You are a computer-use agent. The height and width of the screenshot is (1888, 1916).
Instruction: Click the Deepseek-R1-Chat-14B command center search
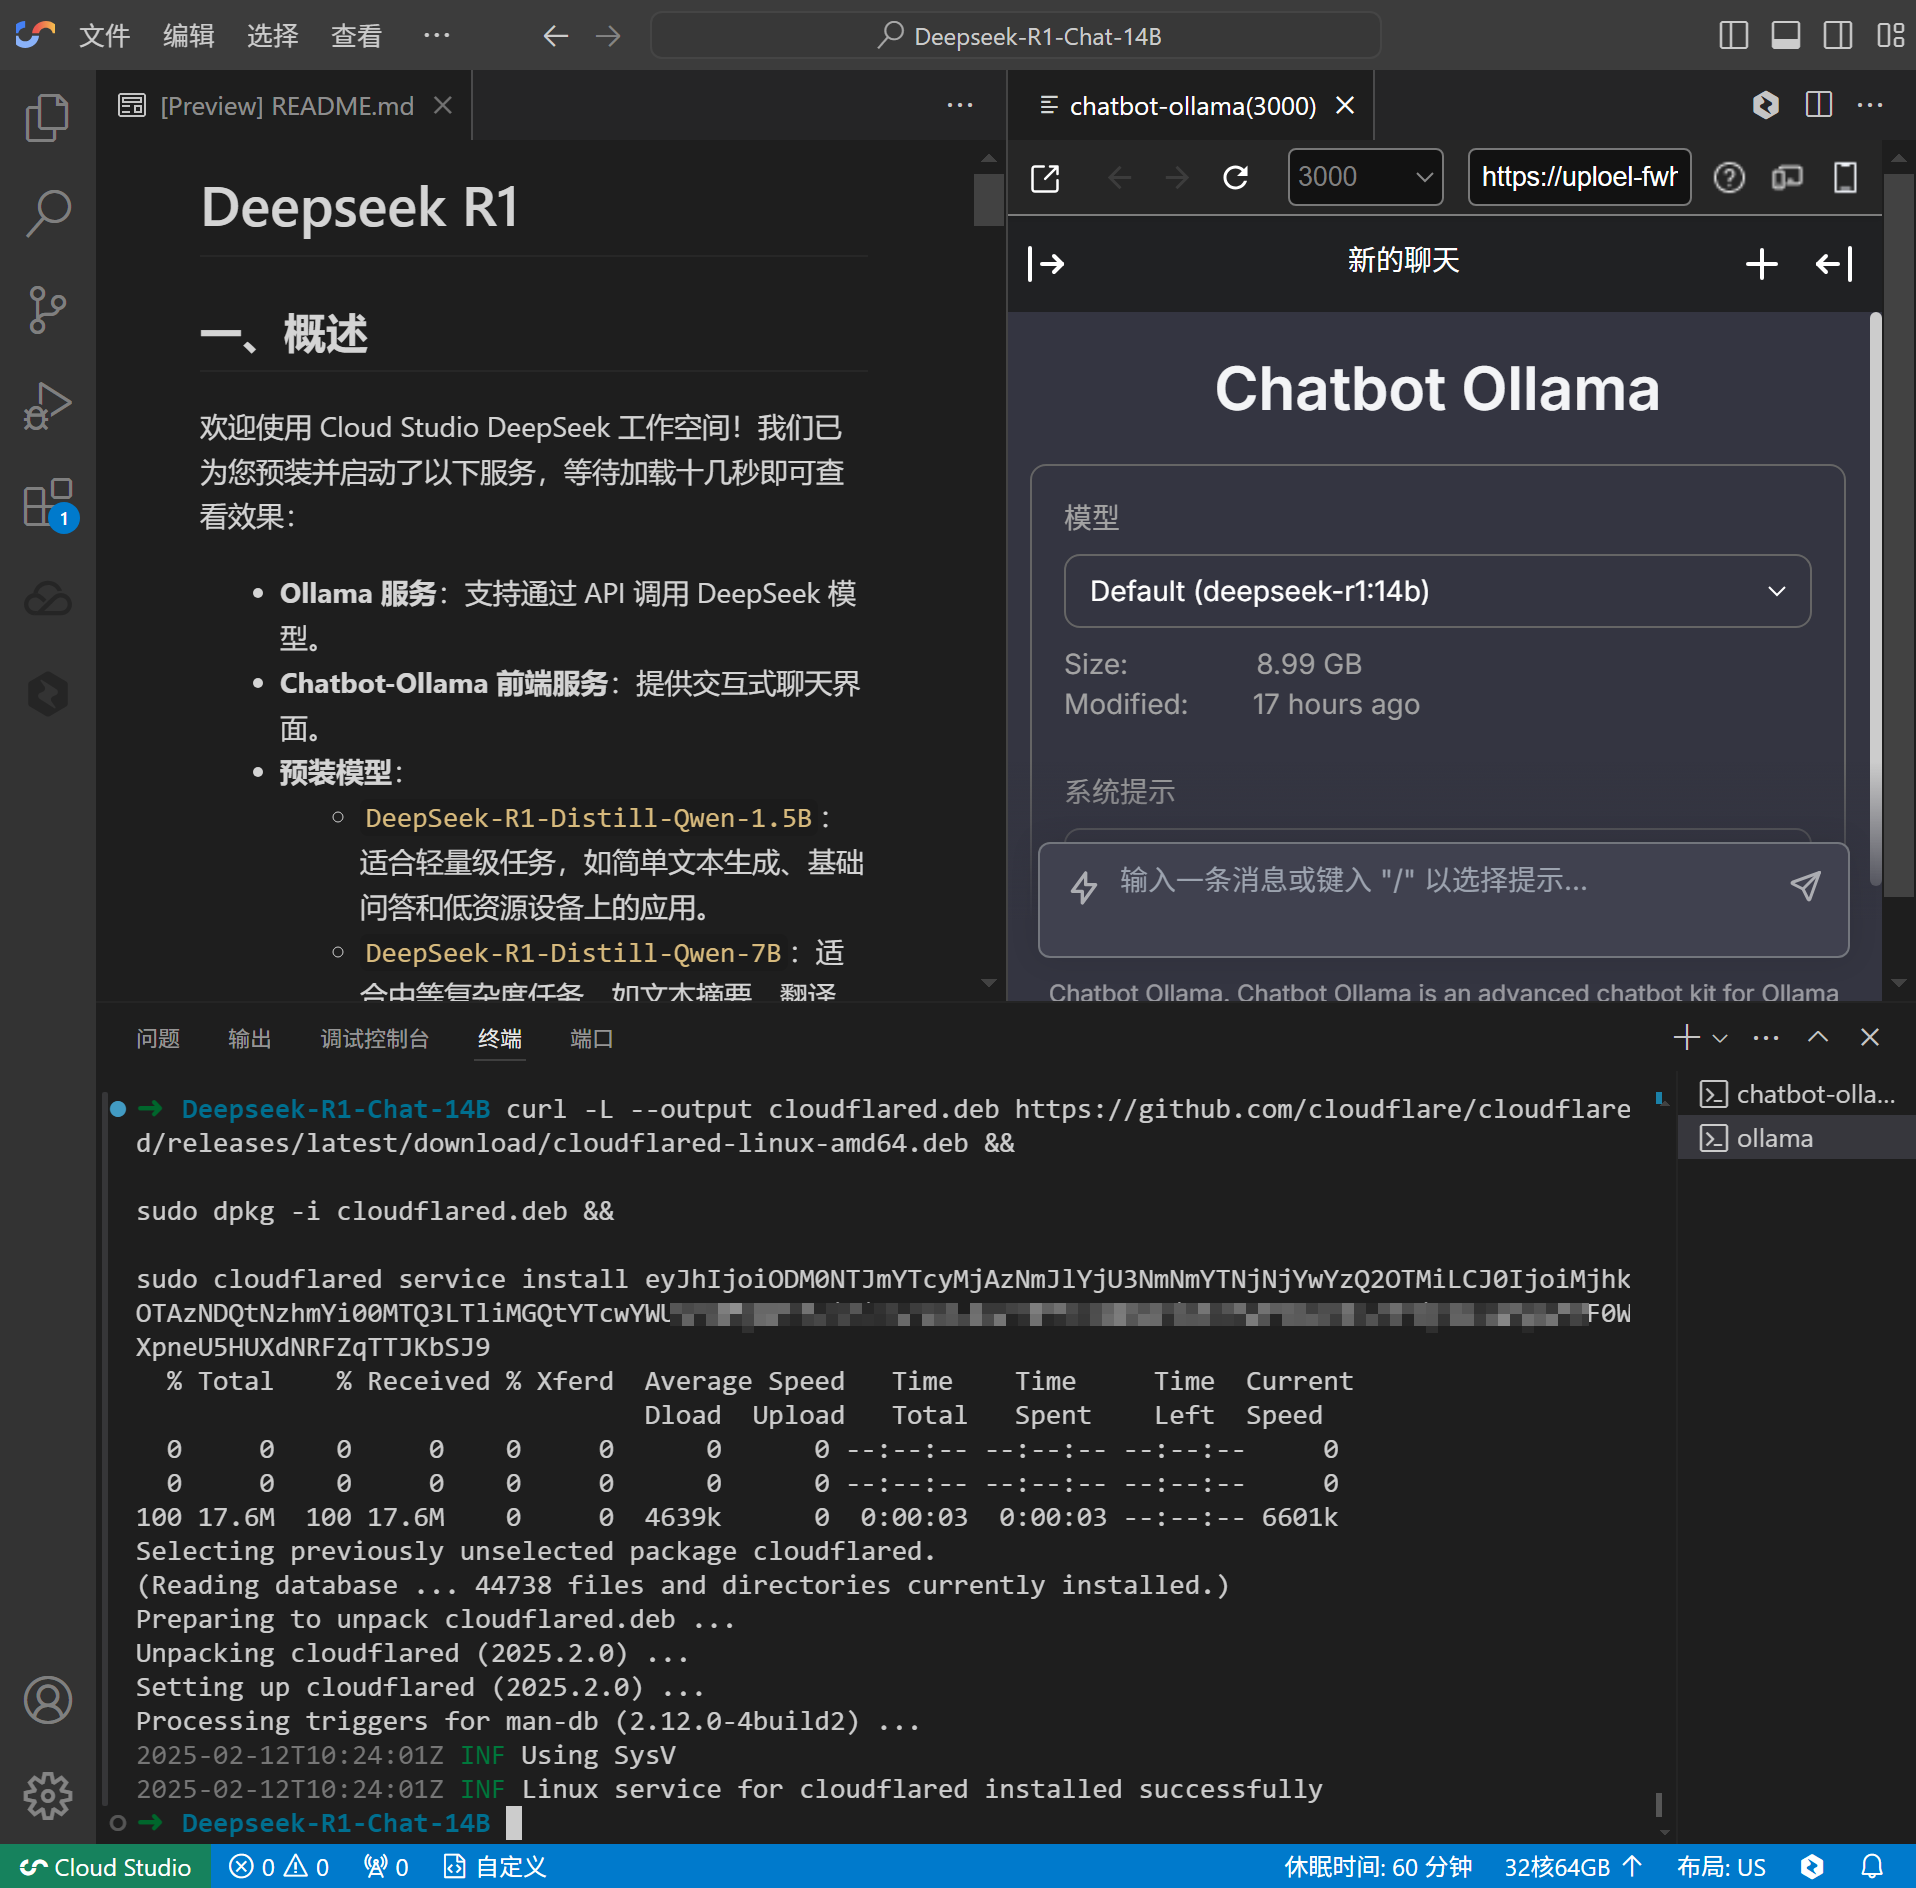[x=1015, y=36]
